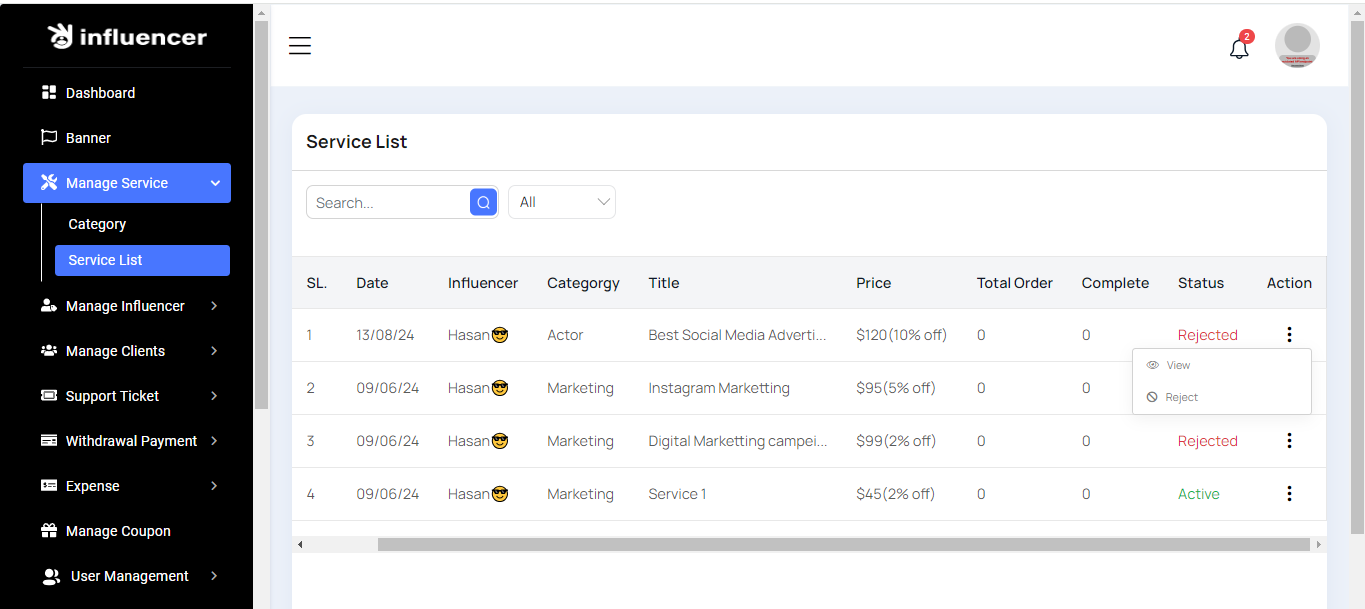Choose Reject in the action popup
Image resolution: width=1365 pixels, height=609 pixels.
(1181, 398)
